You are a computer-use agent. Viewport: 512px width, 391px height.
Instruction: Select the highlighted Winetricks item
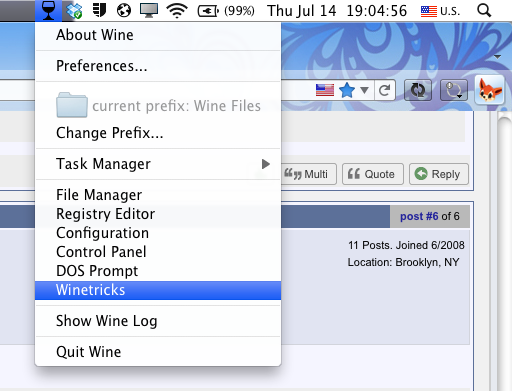click(x=158, y=290)
